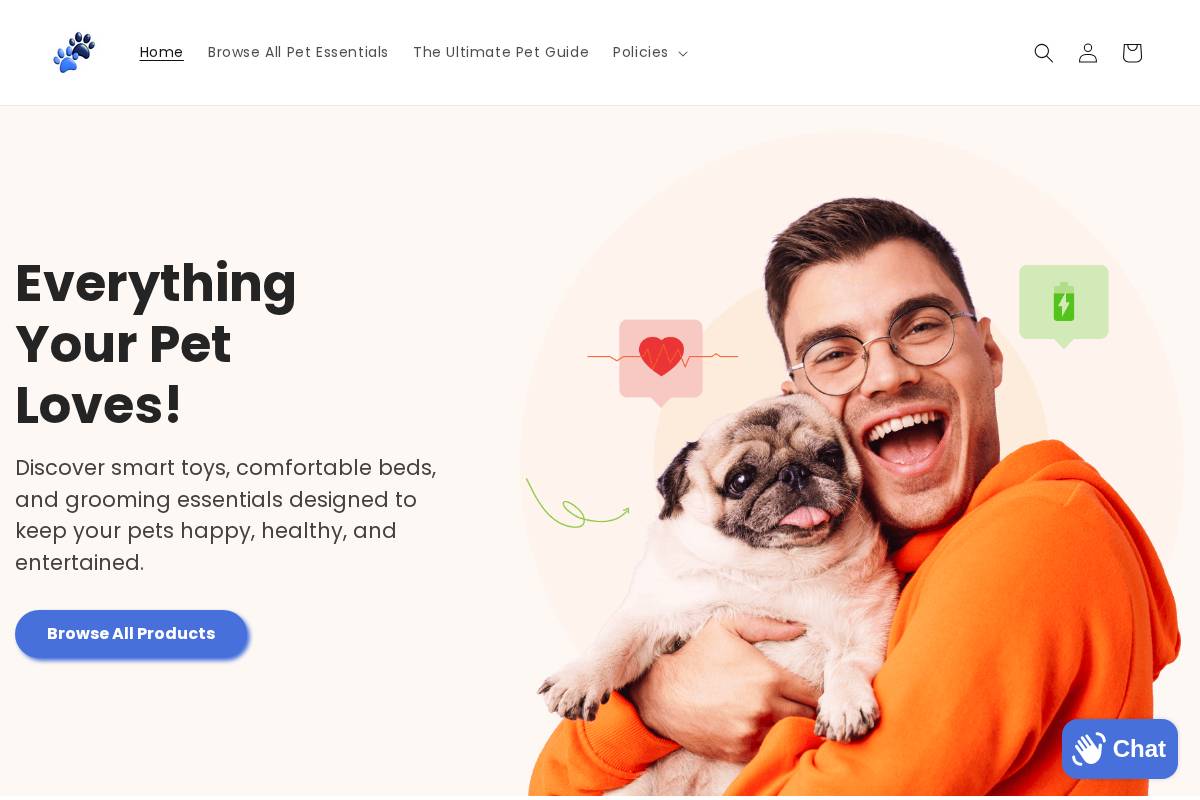Open the Shopify Chat widget

click(x=1120, y=748)
